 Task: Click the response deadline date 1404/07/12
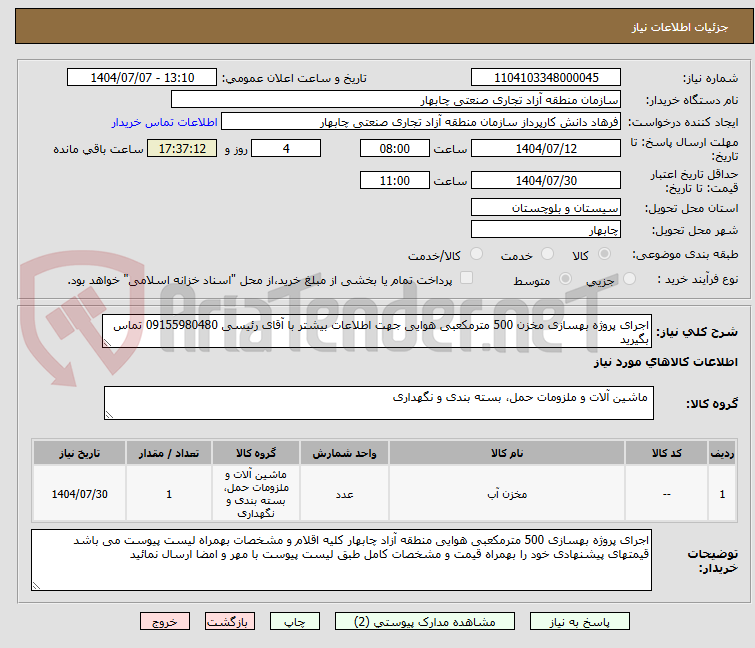546,148
